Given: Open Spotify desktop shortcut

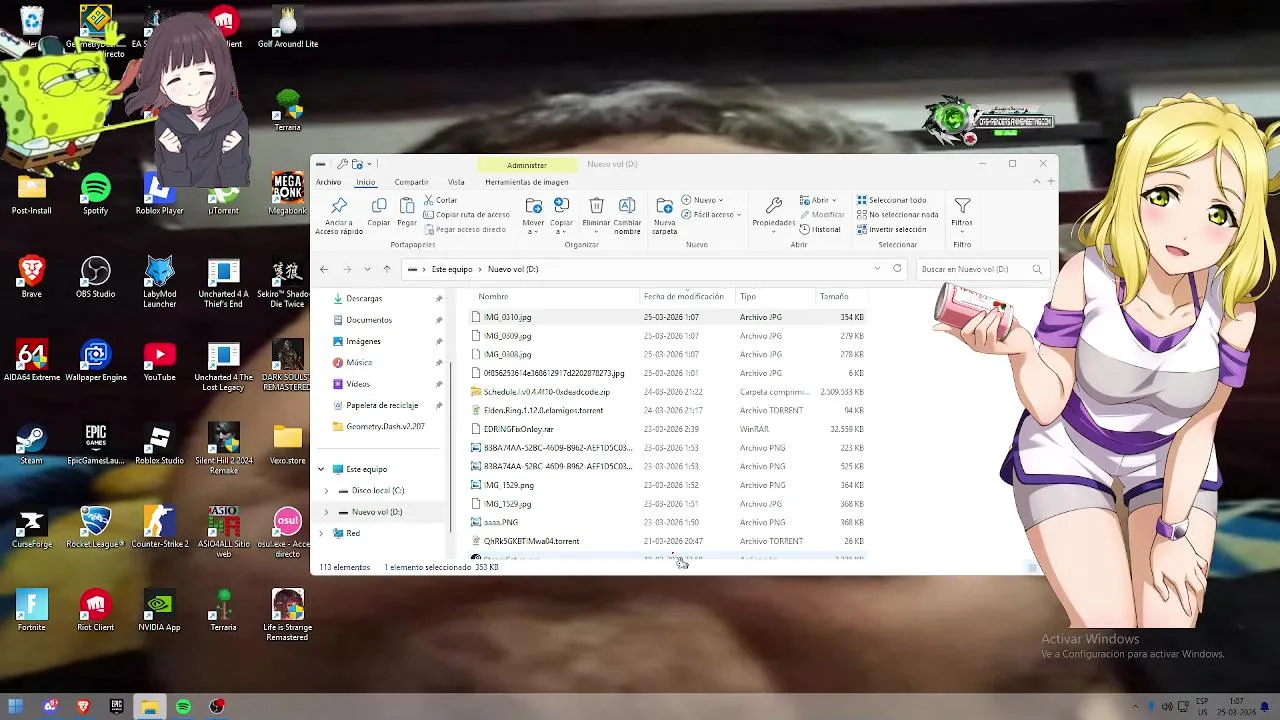Looking at the screenshot, I should [x=96, y=194].
